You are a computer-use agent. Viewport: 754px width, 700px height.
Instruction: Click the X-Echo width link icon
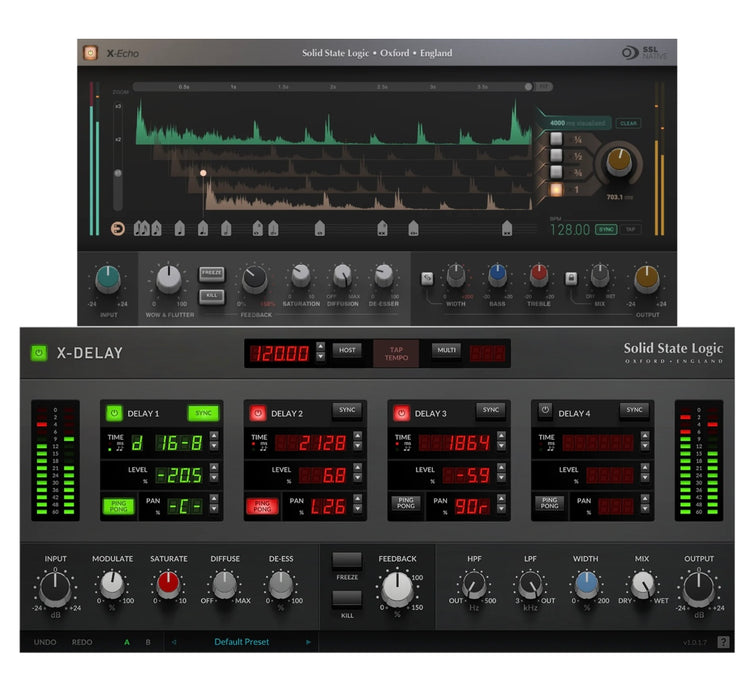click(x=427, y=278)
